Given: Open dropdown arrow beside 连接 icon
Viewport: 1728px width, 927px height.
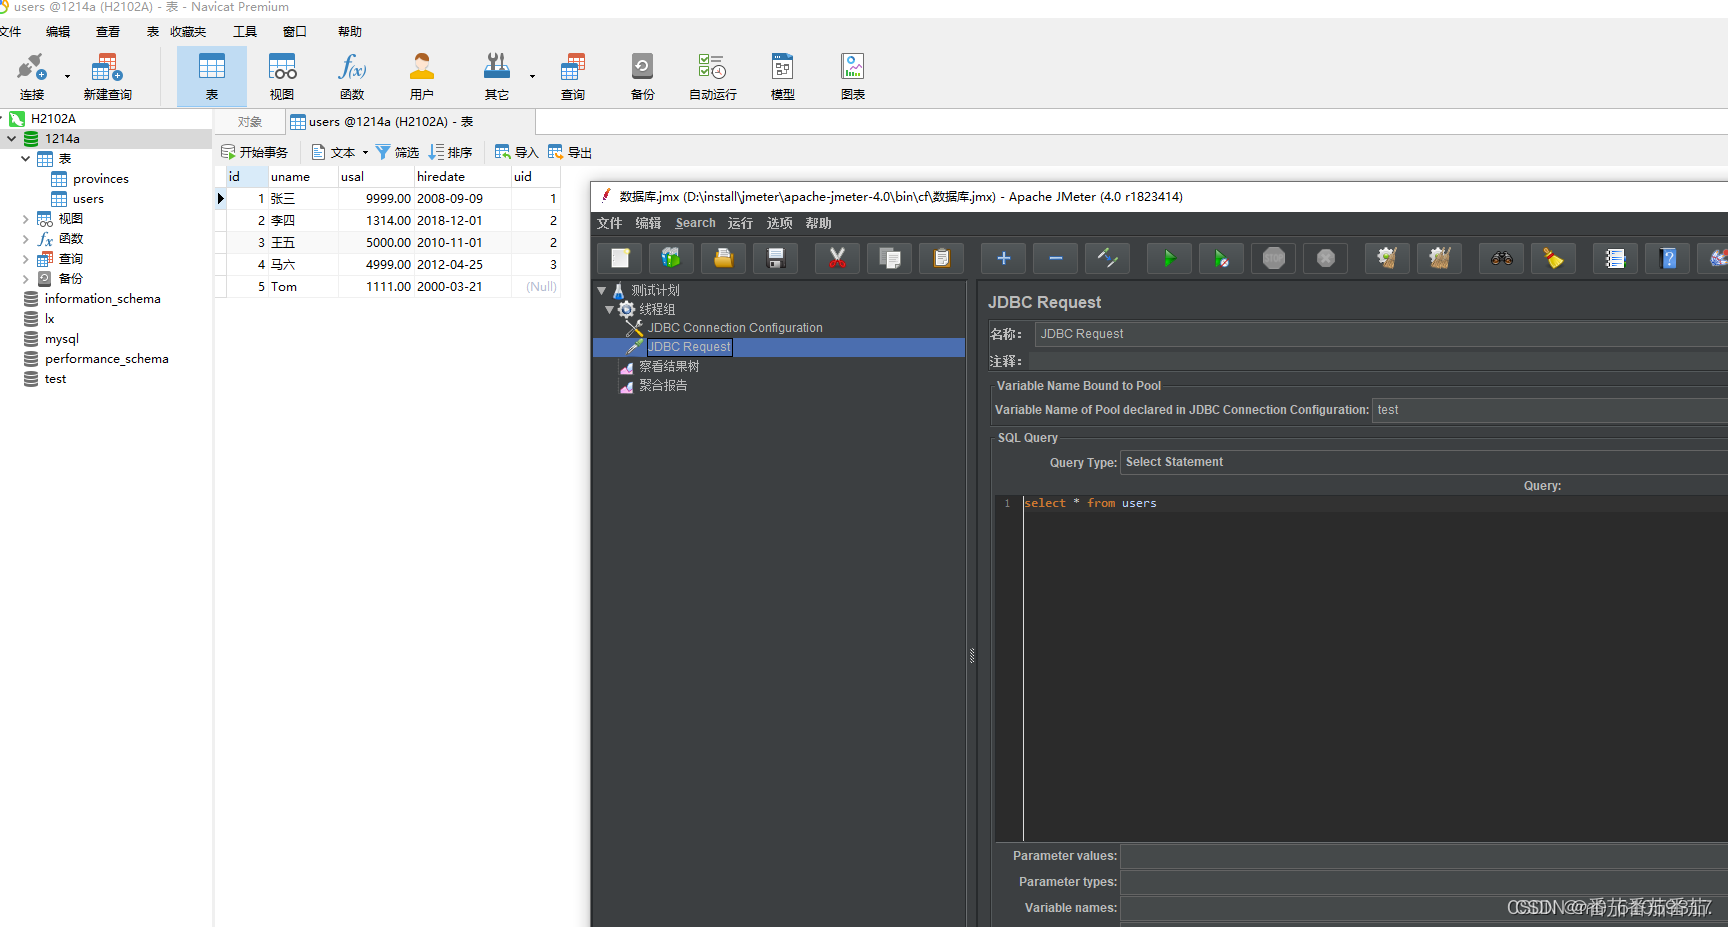Looking at the screenshot, I should tap(67, 76).
